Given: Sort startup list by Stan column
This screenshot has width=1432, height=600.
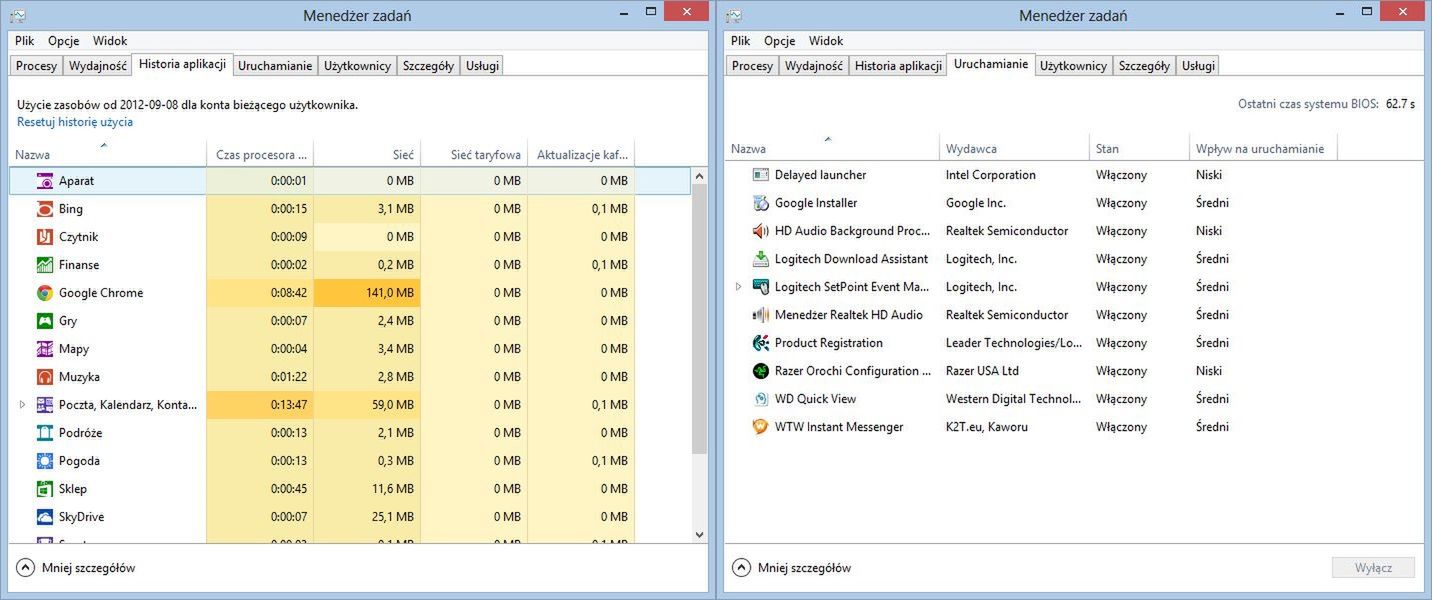Looking at the screenshot, I should click(1139, 149).
